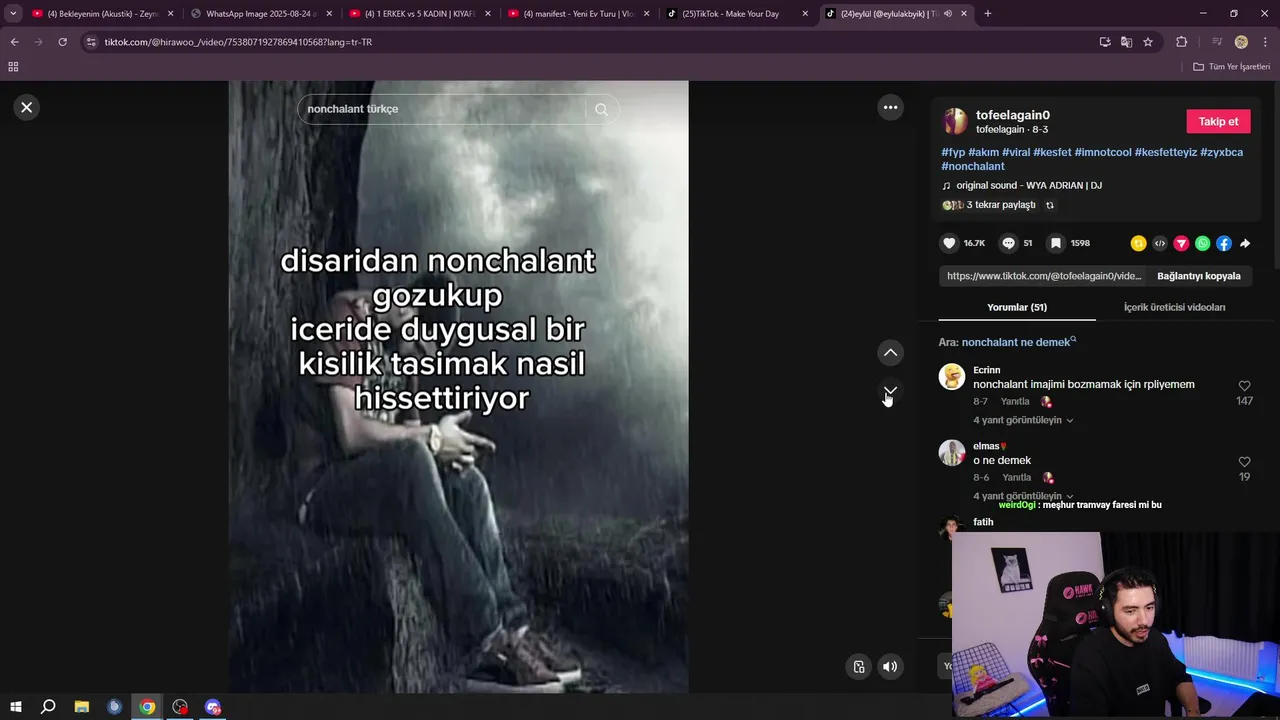Screen dimensions: 1280x720
Task: Click Bağlantıyı kopyala to copy link
Action: 1198,276
